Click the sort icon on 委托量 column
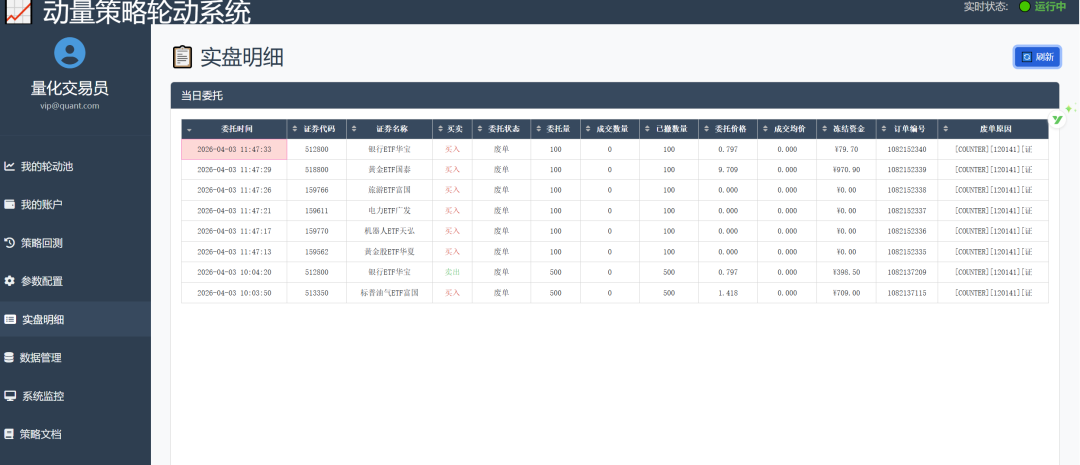Viewport: 1080px width, 465px height. pyautogui.click(x=539, y=129)
